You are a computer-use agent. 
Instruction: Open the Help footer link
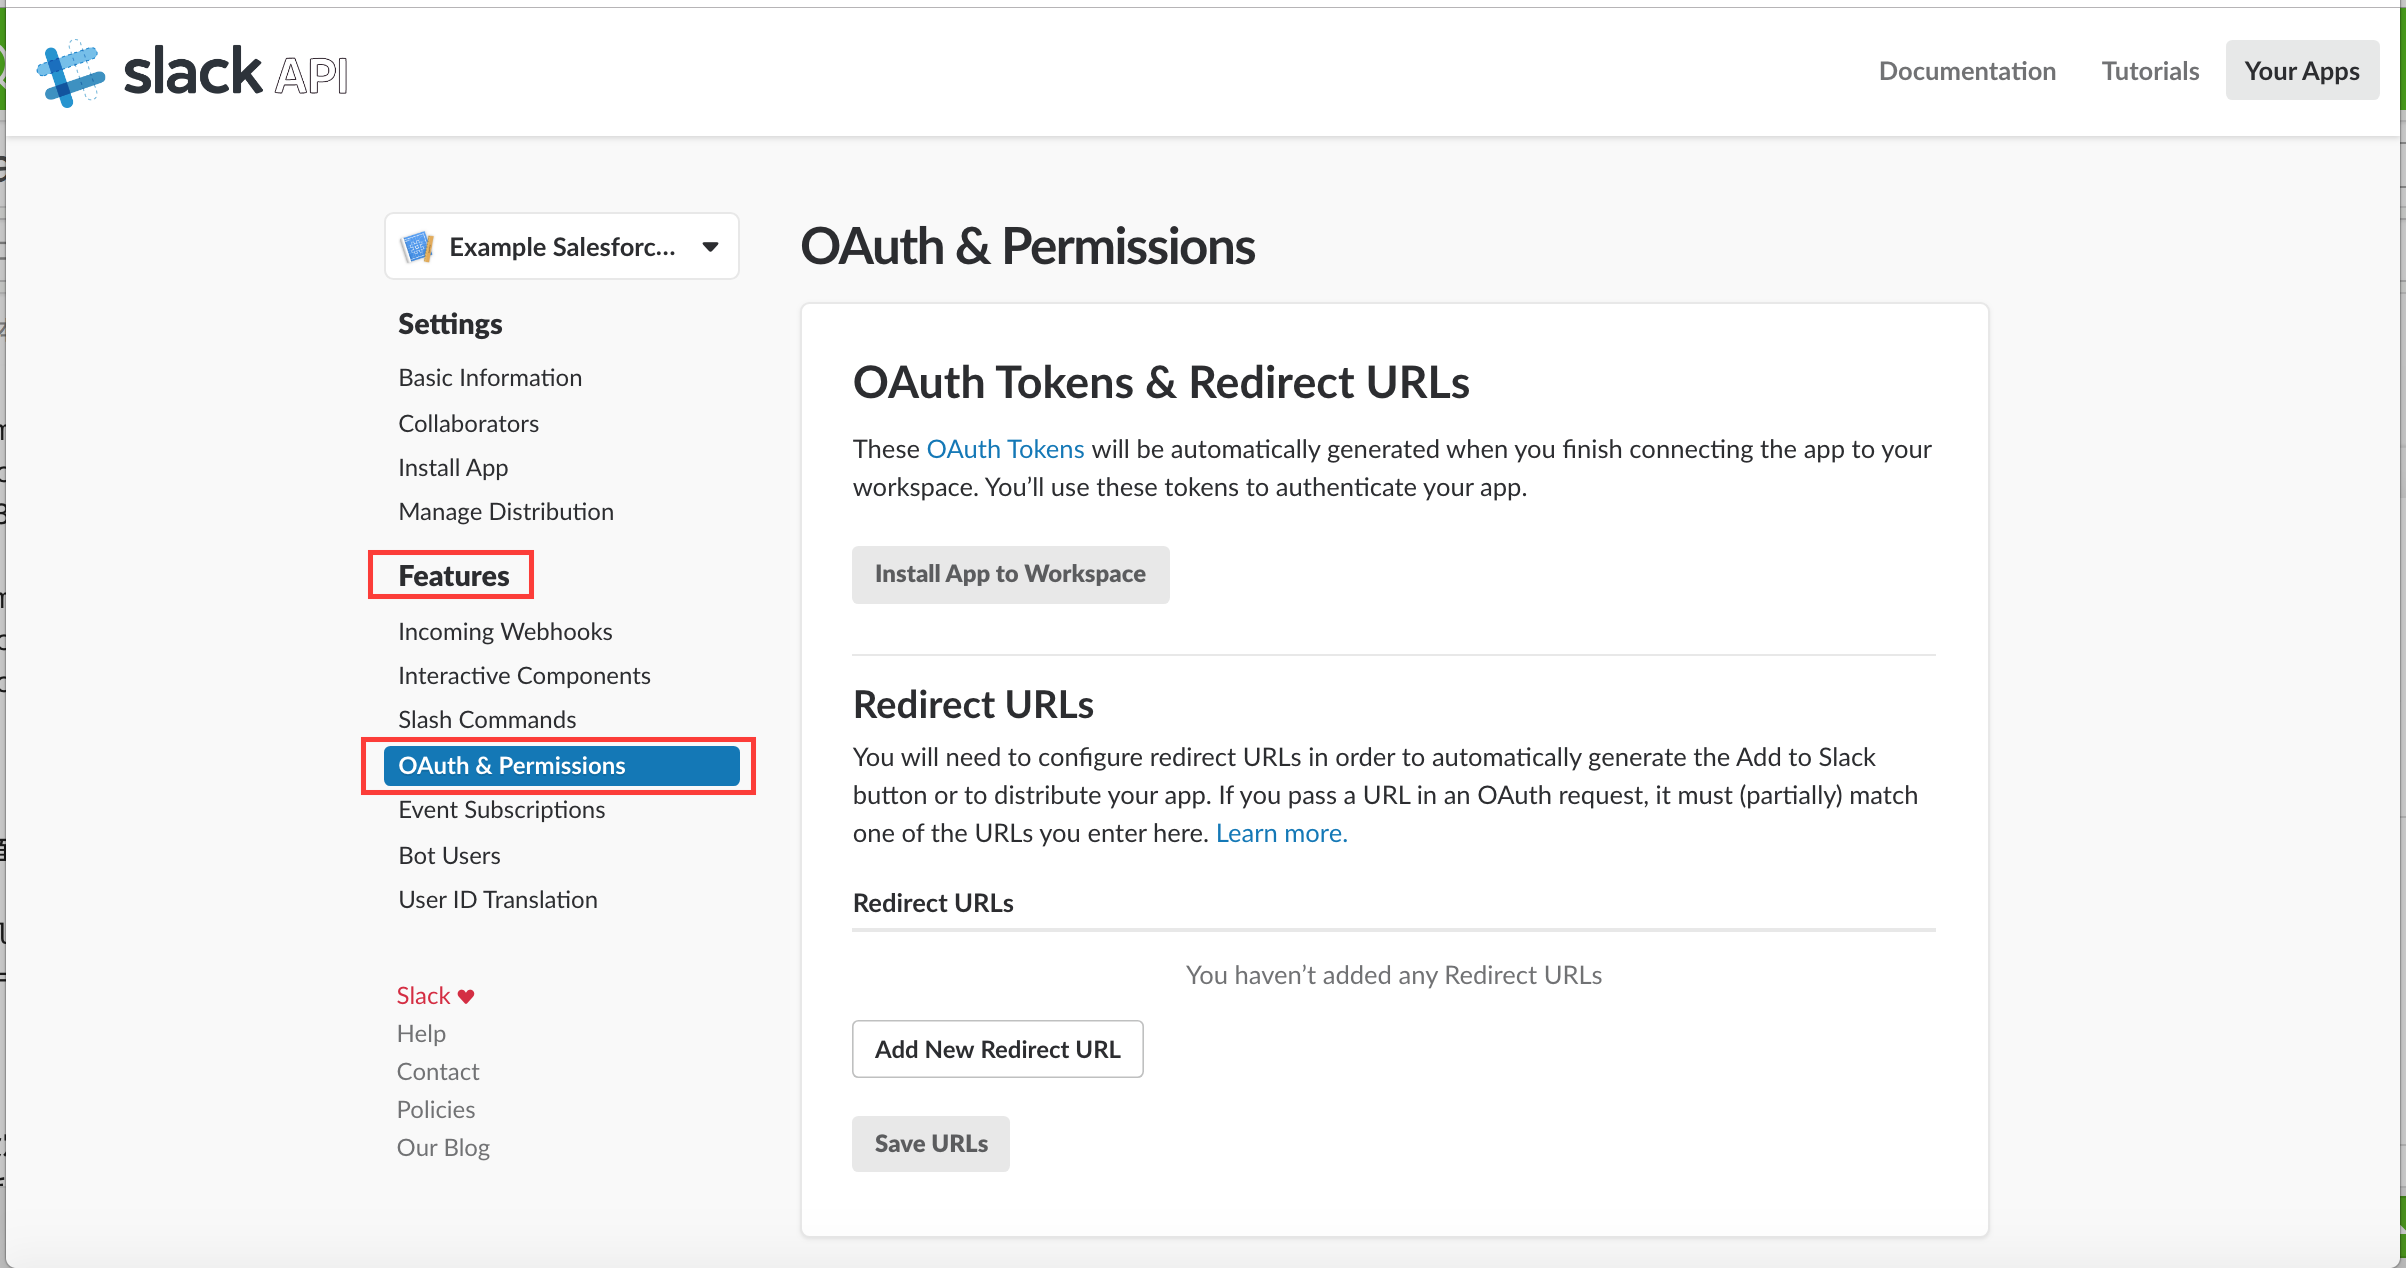pyautogui.click(x=421, y=1034)
